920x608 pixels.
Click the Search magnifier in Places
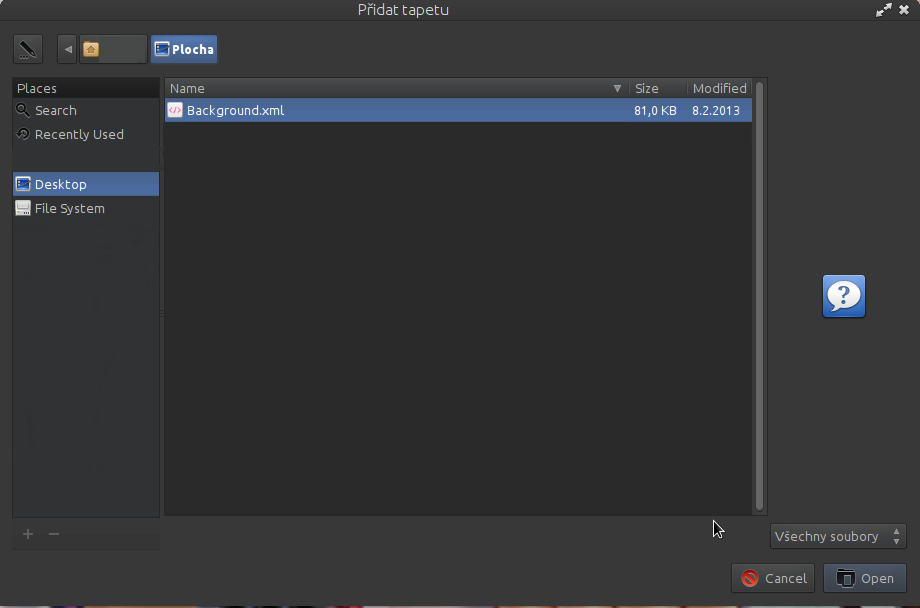coord(23,110)
